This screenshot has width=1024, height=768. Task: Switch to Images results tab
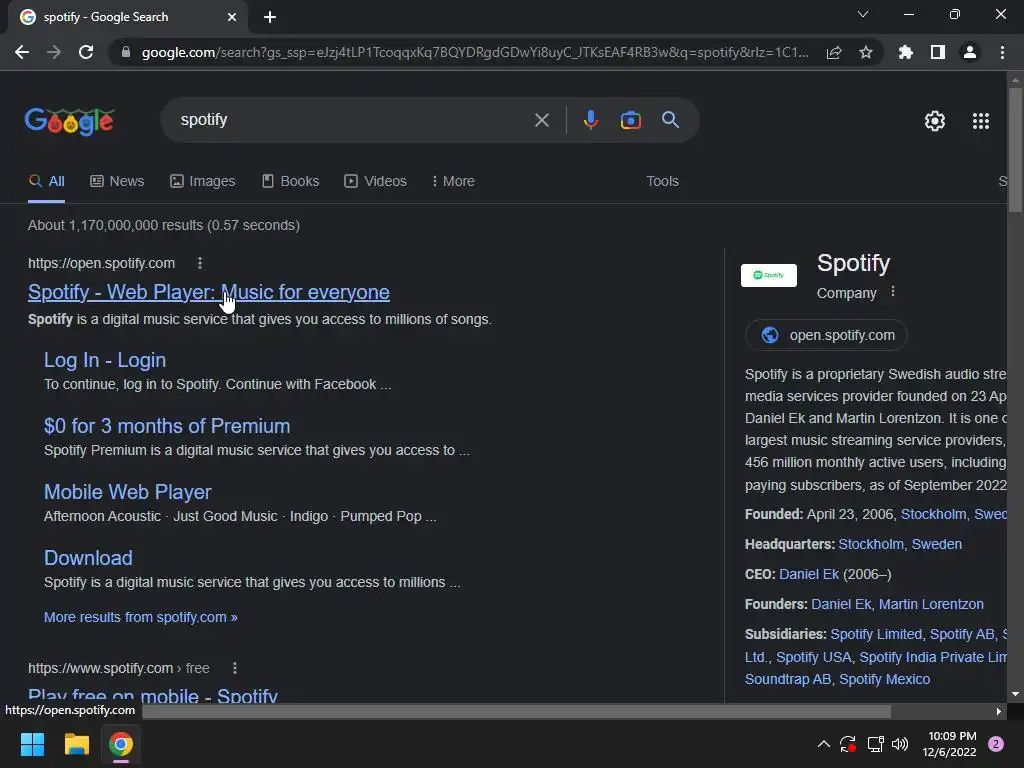tap(202, 181)
